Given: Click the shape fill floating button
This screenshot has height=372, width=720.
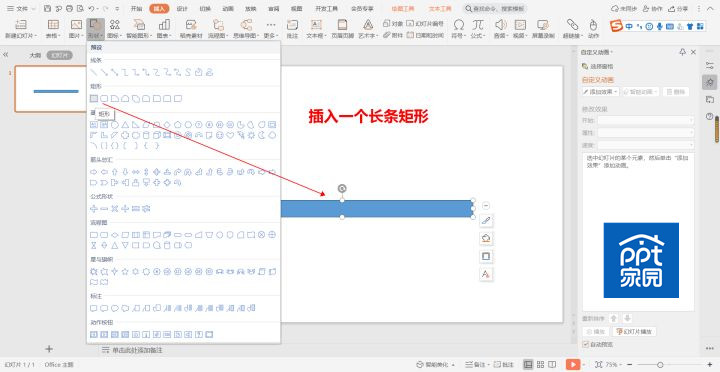Looking at the screenshot, I should click(x=486, y=238).
